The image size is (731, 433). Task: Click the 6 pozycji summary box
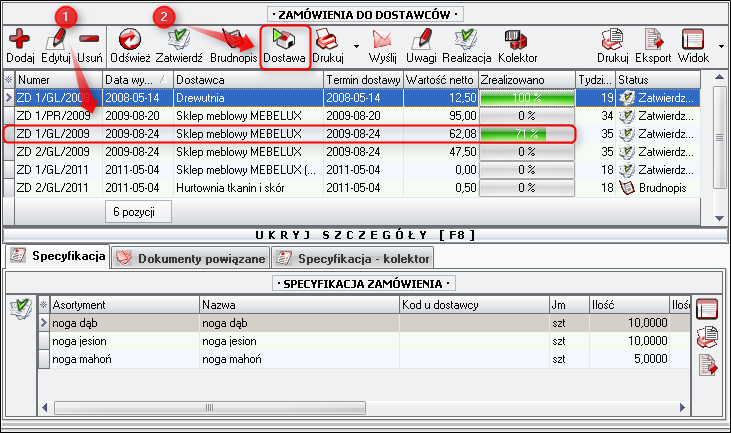coord(138,212)
